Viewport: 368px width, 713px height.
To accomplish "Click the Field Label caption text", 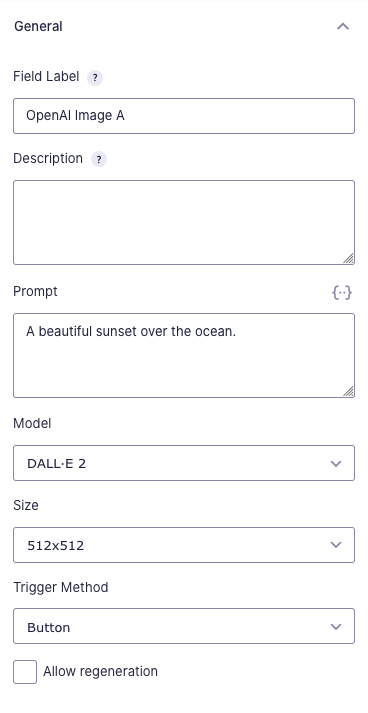I will click(46, 76).
